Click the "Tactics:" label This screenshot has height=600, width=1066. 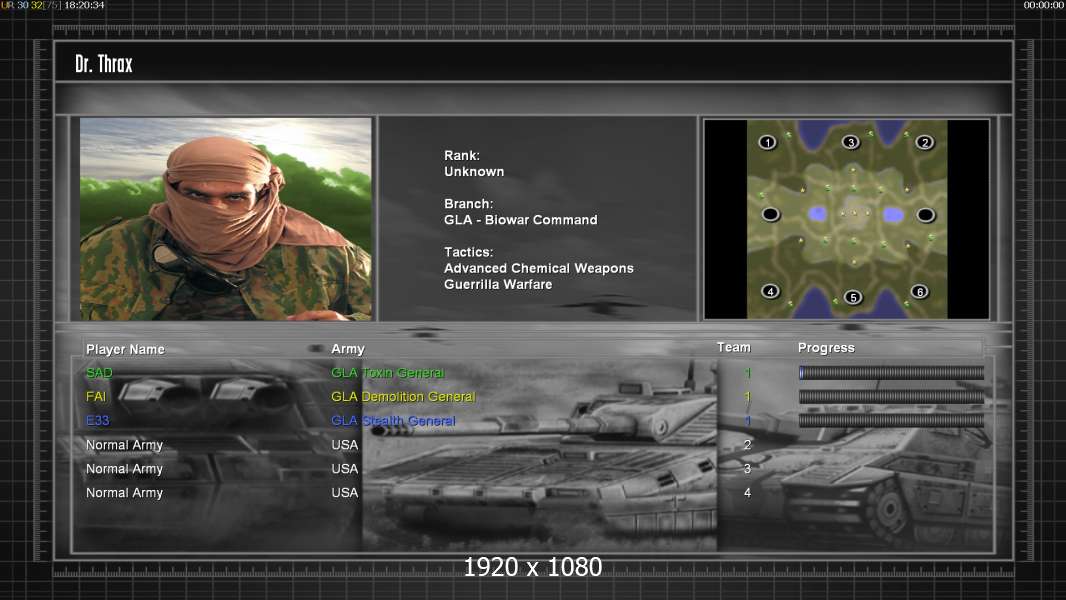[x=468, y=252]
